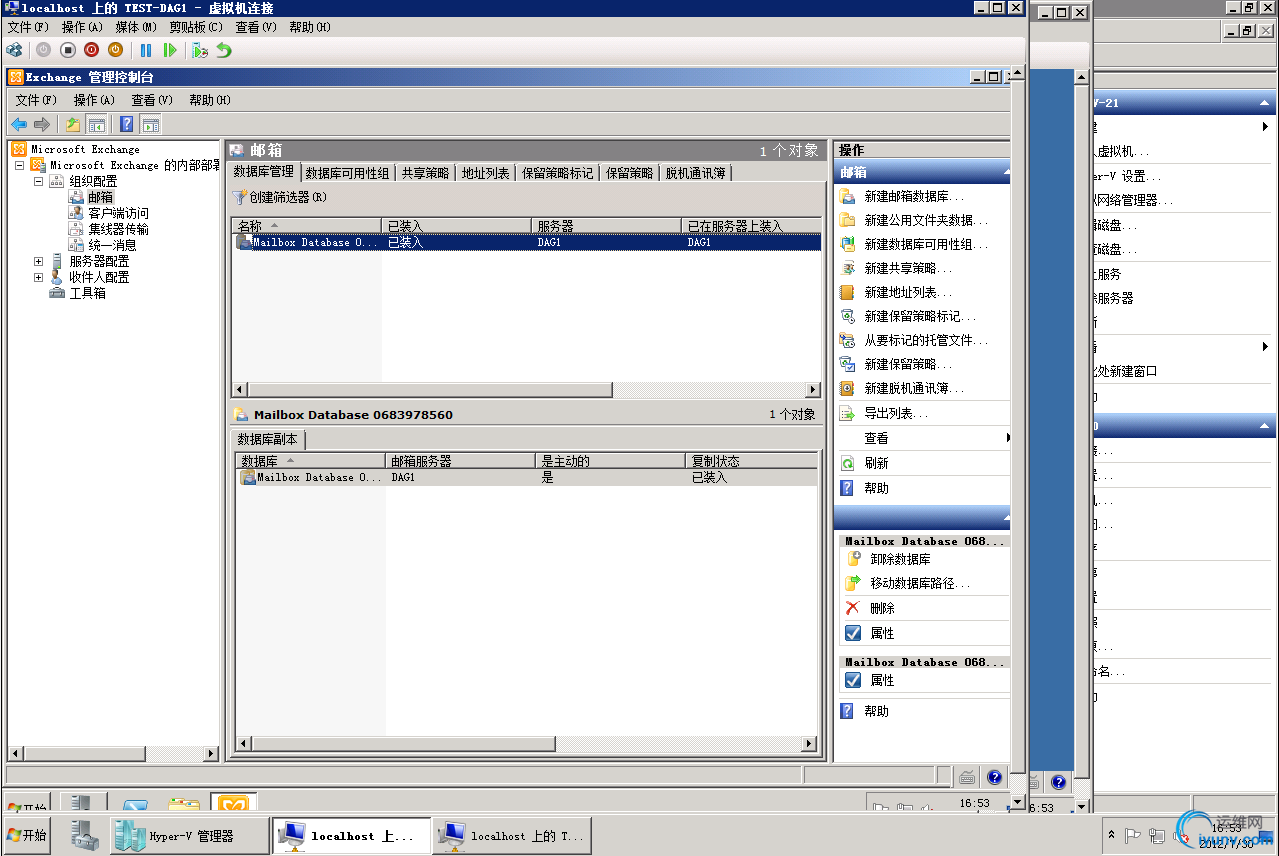The image size is (1279, 856).
Task: Open 媒体(M) menu
Action: (x=136, y=27)
